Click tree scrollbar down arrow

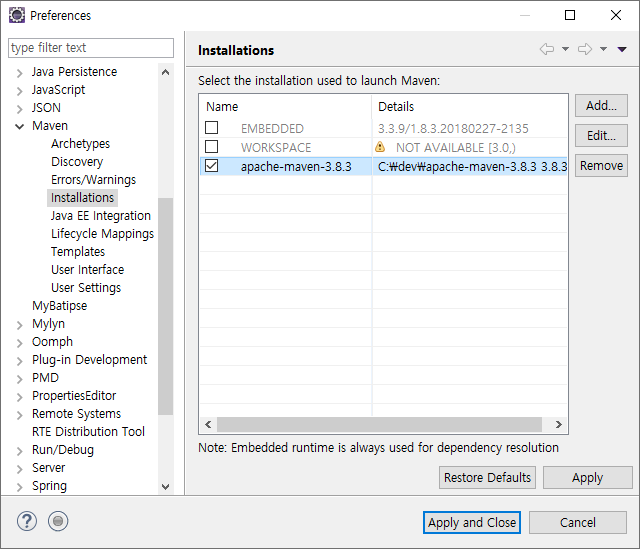165,487
